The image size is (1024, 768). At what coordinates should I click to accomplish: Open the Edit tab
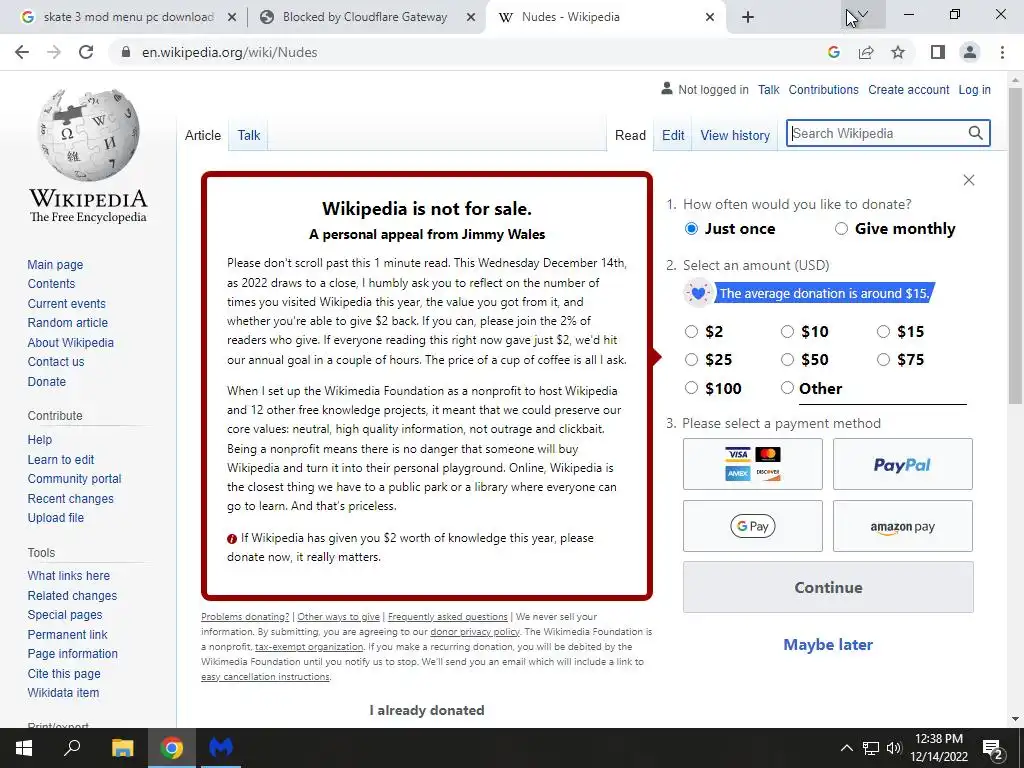(673, 135)
